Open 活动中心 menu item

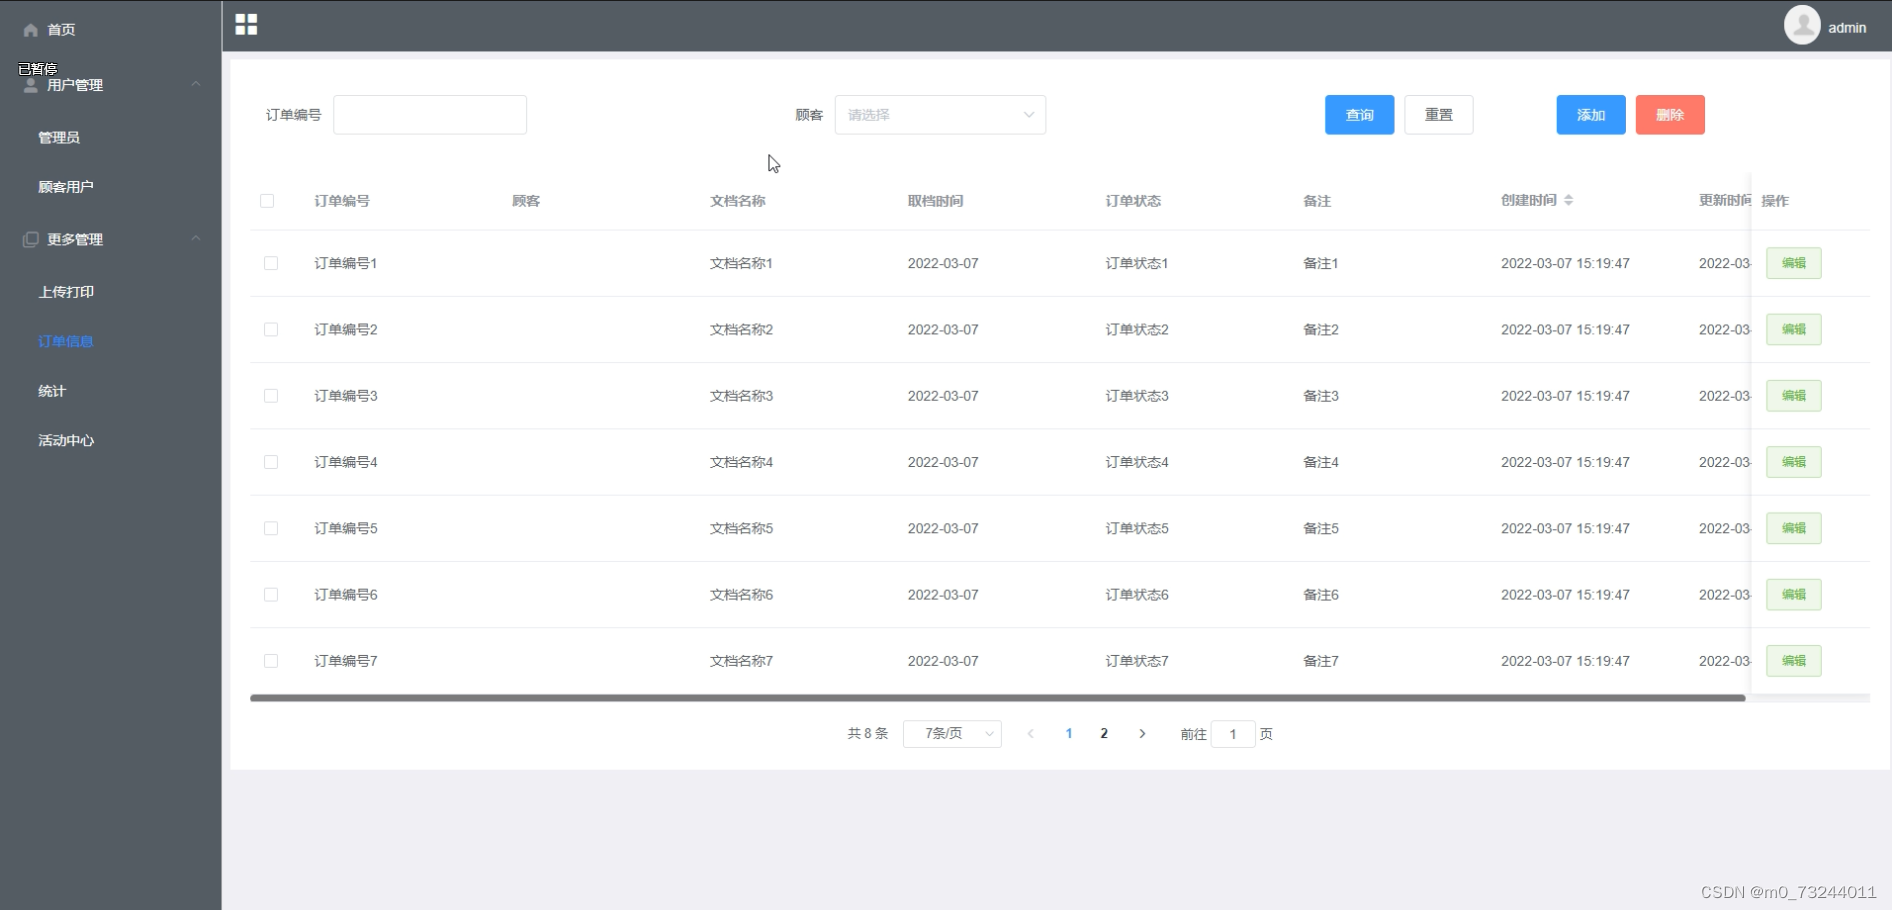click(x=66, y=440)
